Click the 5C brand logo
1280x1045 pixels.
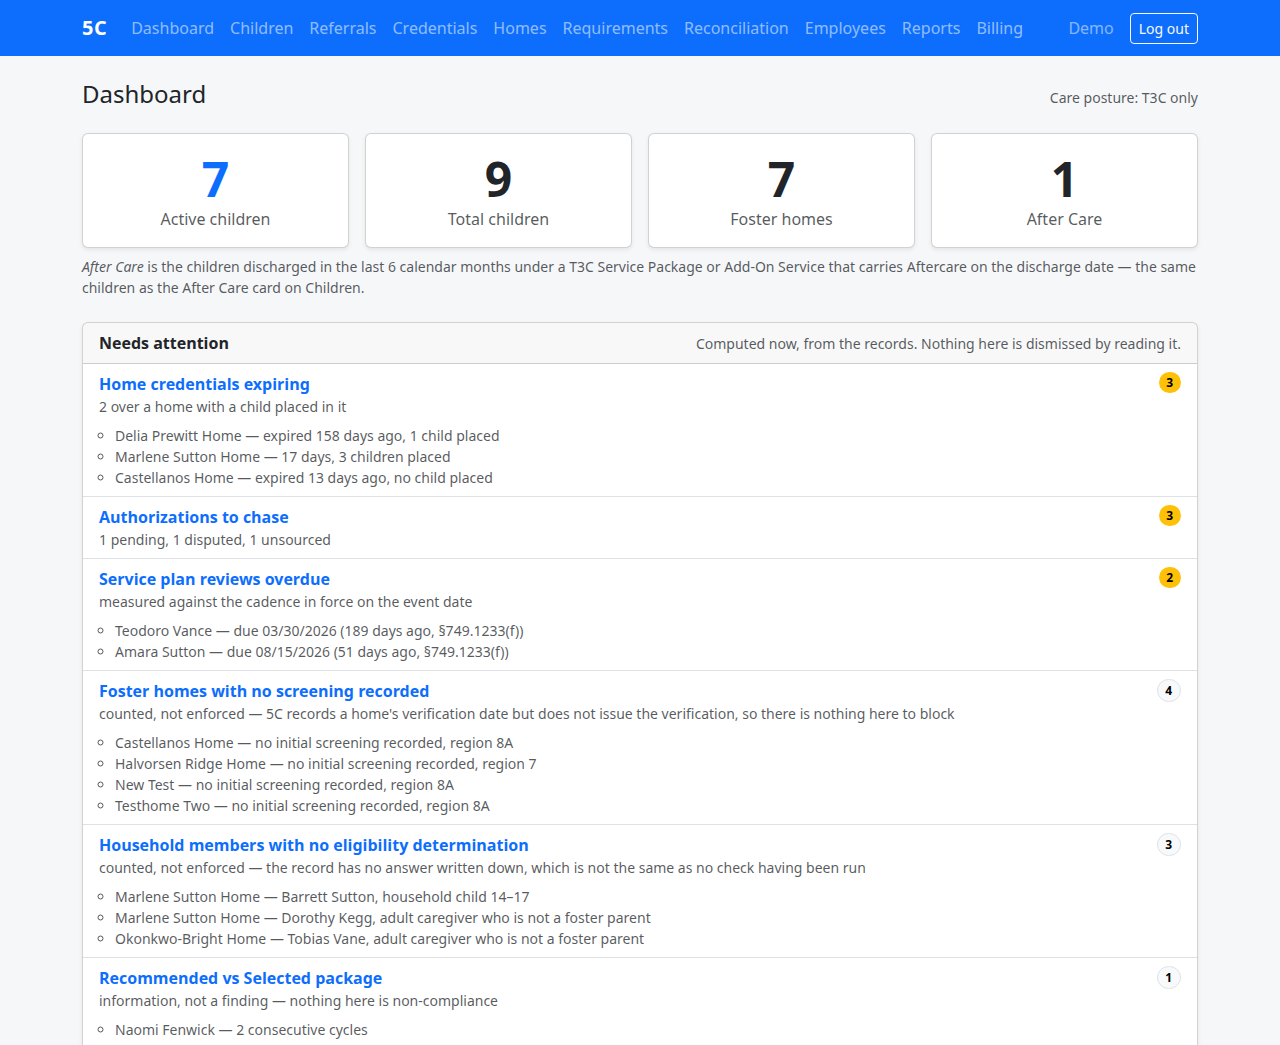(x=94, y=28)
